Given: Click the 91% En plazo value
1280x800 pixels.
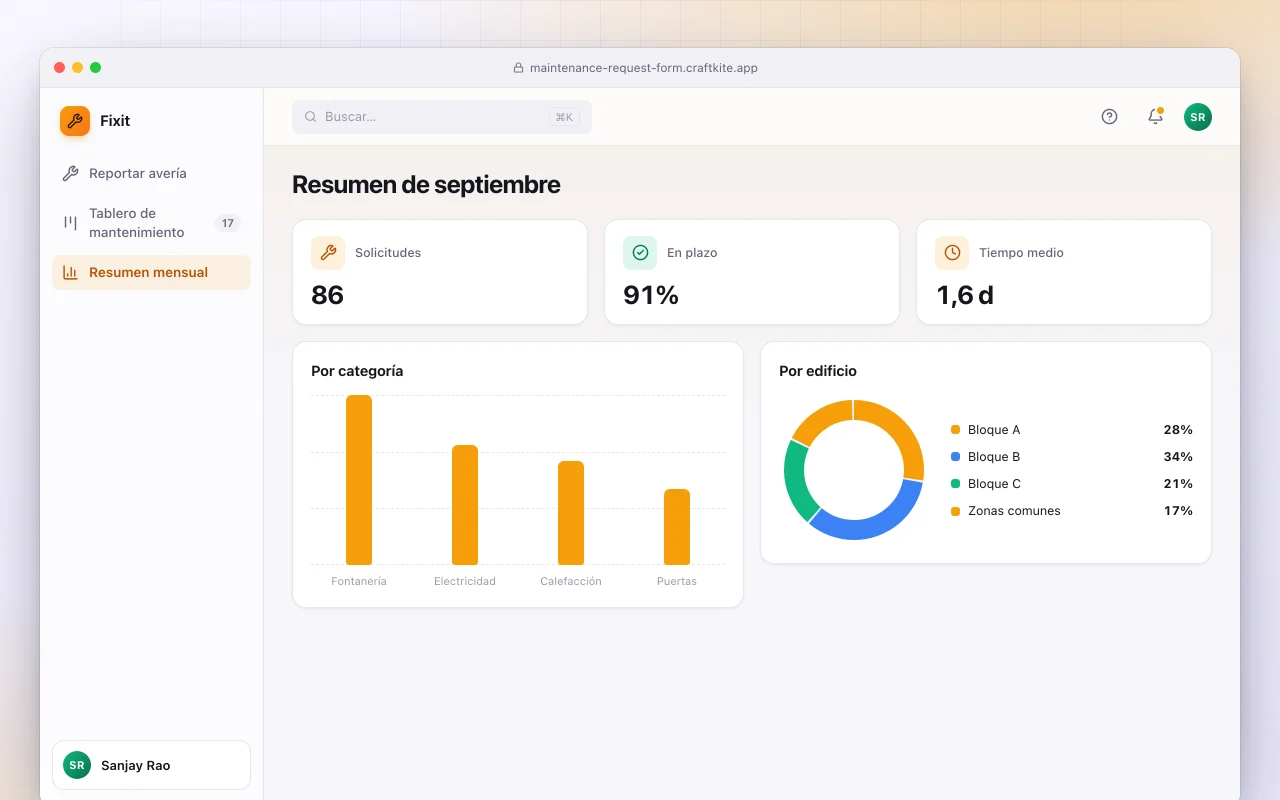Looking at the screenshot, I should (651, 295).
